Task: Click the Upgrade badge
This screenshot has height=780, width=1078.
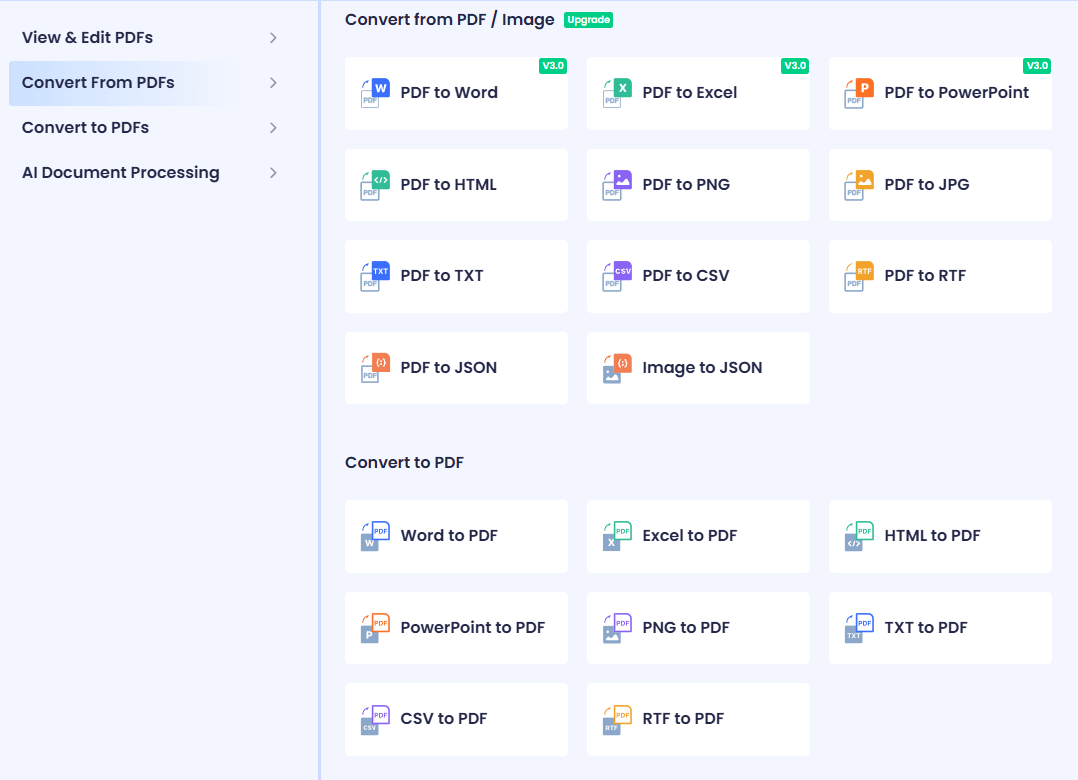Action: 588,19
